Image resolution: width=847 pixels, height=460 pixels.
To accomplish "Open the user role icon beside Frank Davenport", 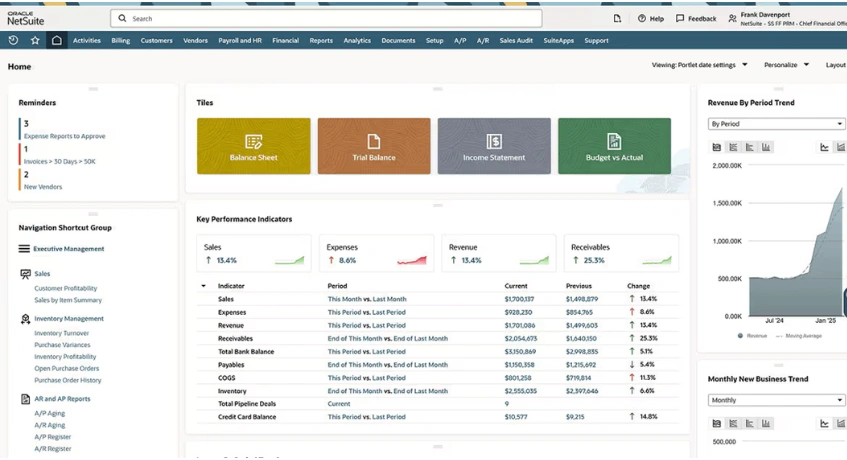I will [x=732, y=18].
